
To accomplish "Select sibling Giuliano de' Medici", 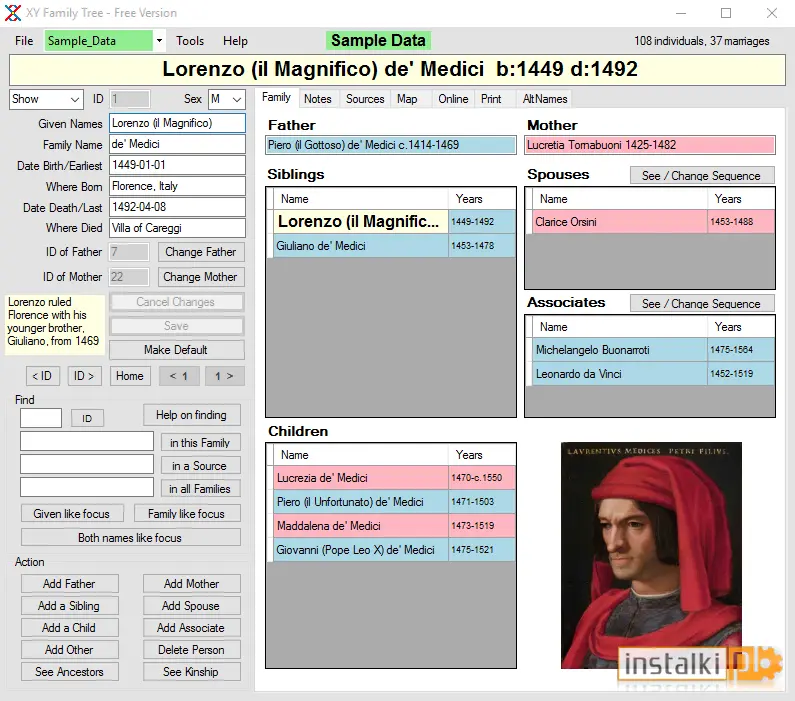I will (394, 246).
